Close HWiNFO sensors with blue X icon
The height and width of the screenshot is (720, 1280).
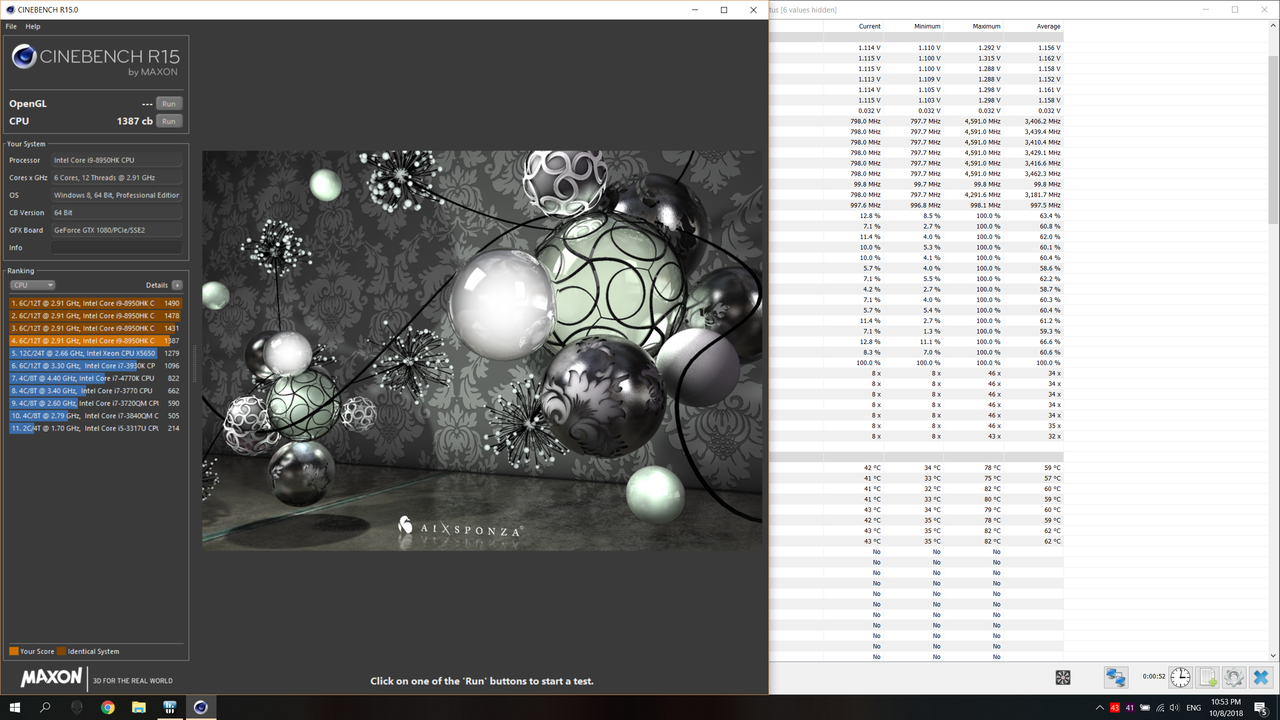[x=1261, y=677]
